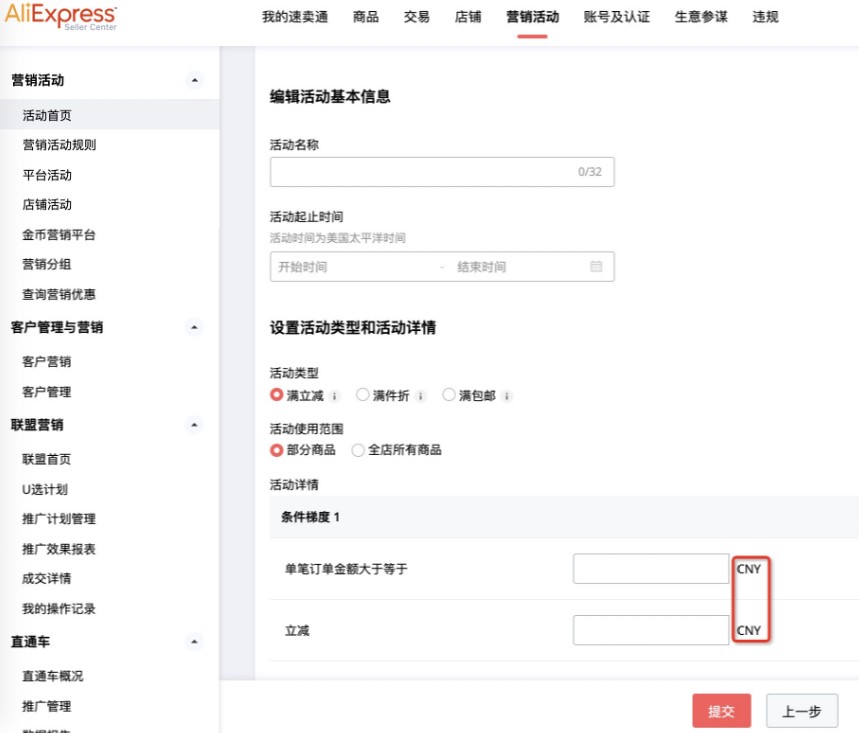Choose 部分商品 usage scope
This screenshot has height=733, width=859.
(x=277, y=450)
